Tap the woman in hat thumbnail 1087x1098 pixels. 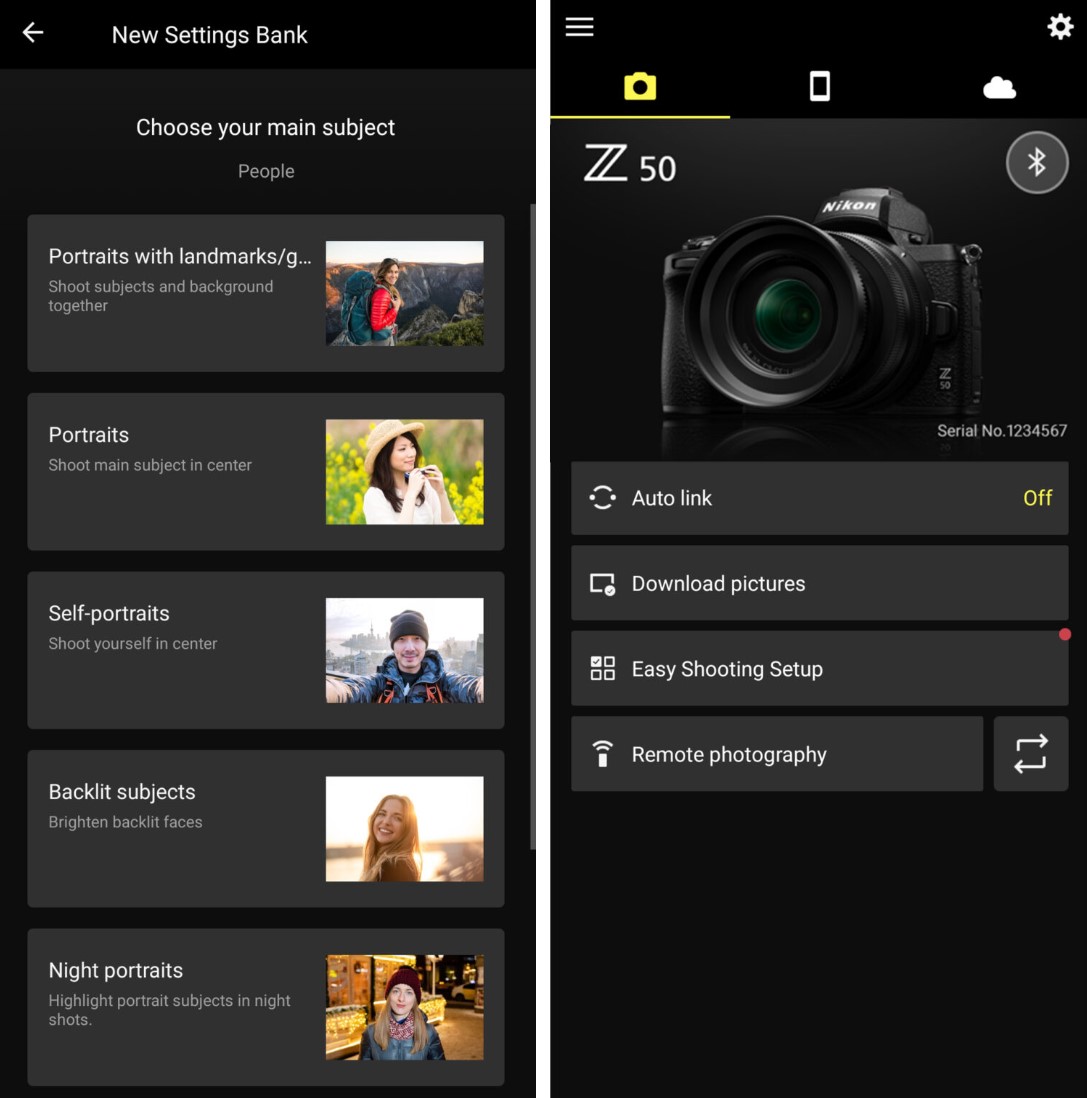[x=404, y=471]
